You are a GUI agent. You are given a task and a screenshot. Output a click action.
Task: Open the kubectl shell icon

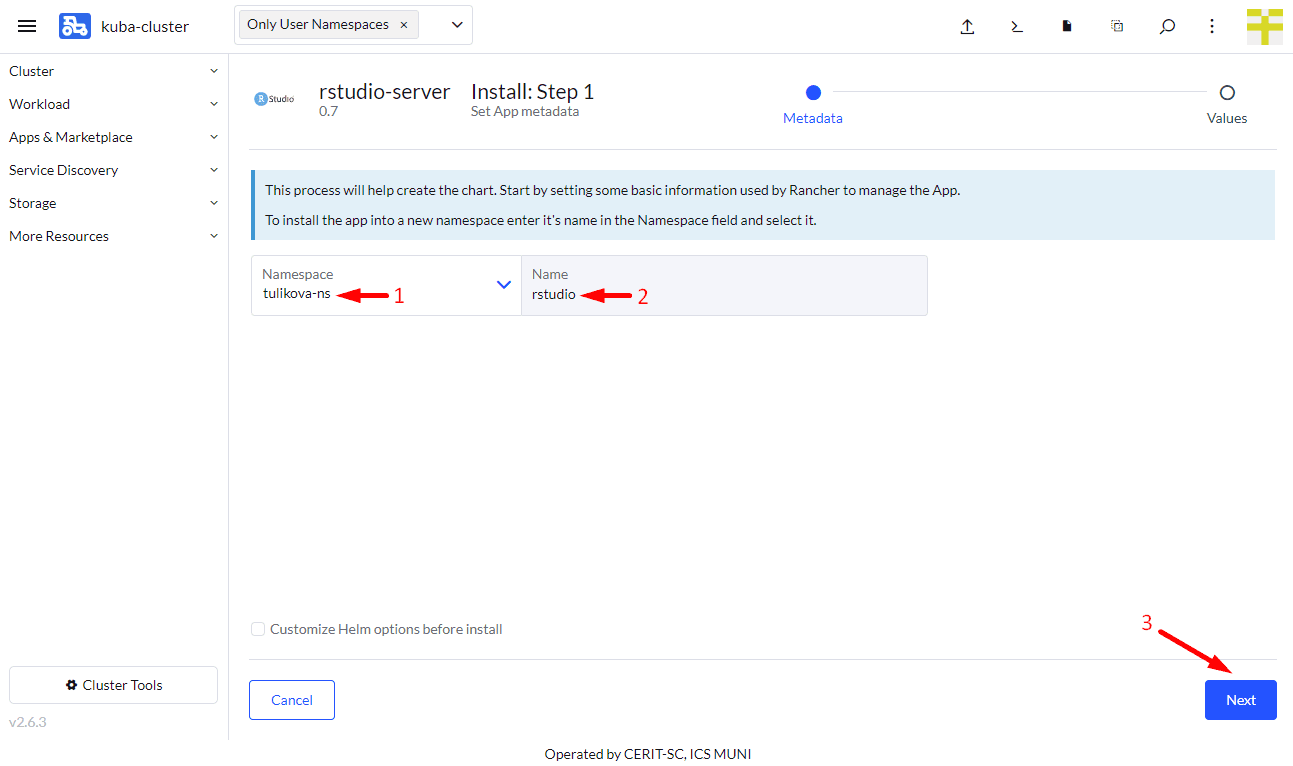coord(1017,27)
